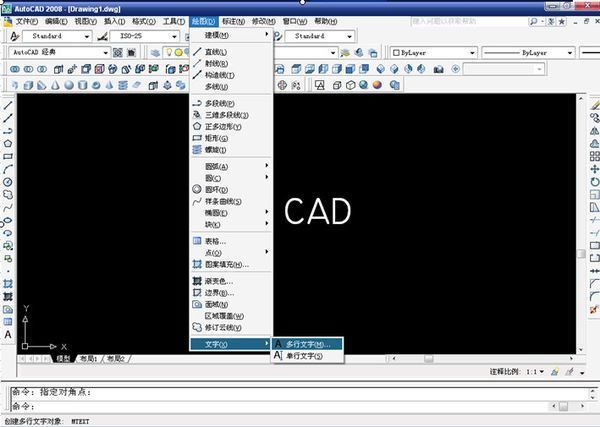Click the Cylinder icon in modeling toolbar
Screen dimensions: 600x427
(83, 85)
